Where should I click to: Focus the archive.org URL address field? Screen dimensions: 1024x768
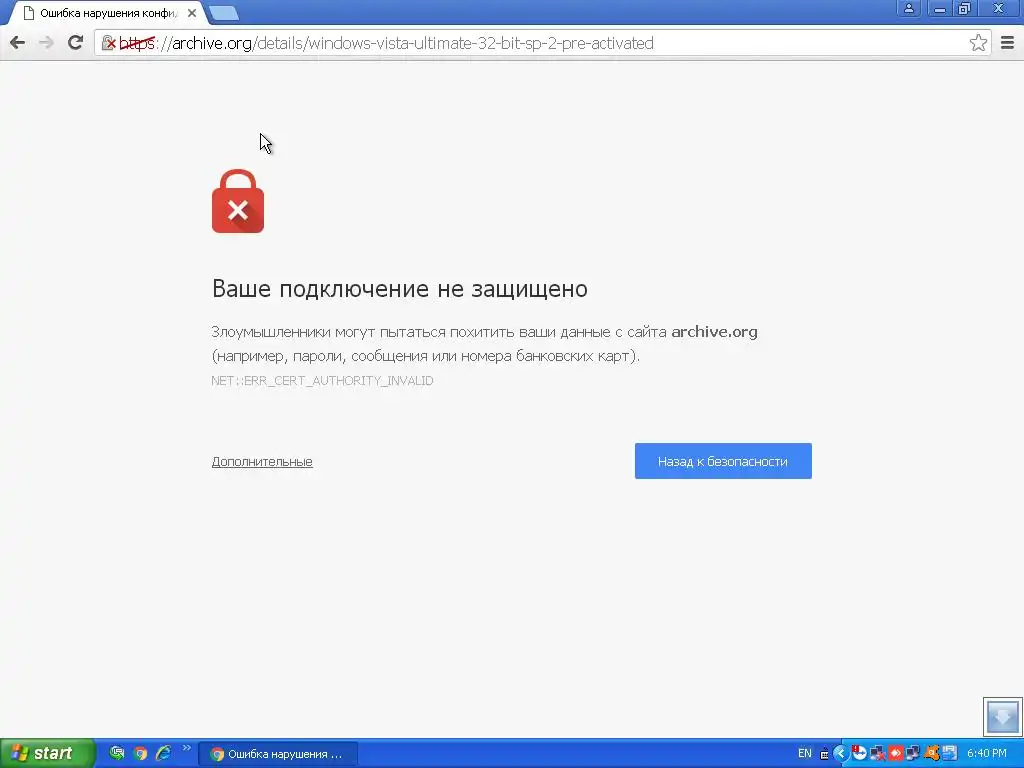point(532,43)
